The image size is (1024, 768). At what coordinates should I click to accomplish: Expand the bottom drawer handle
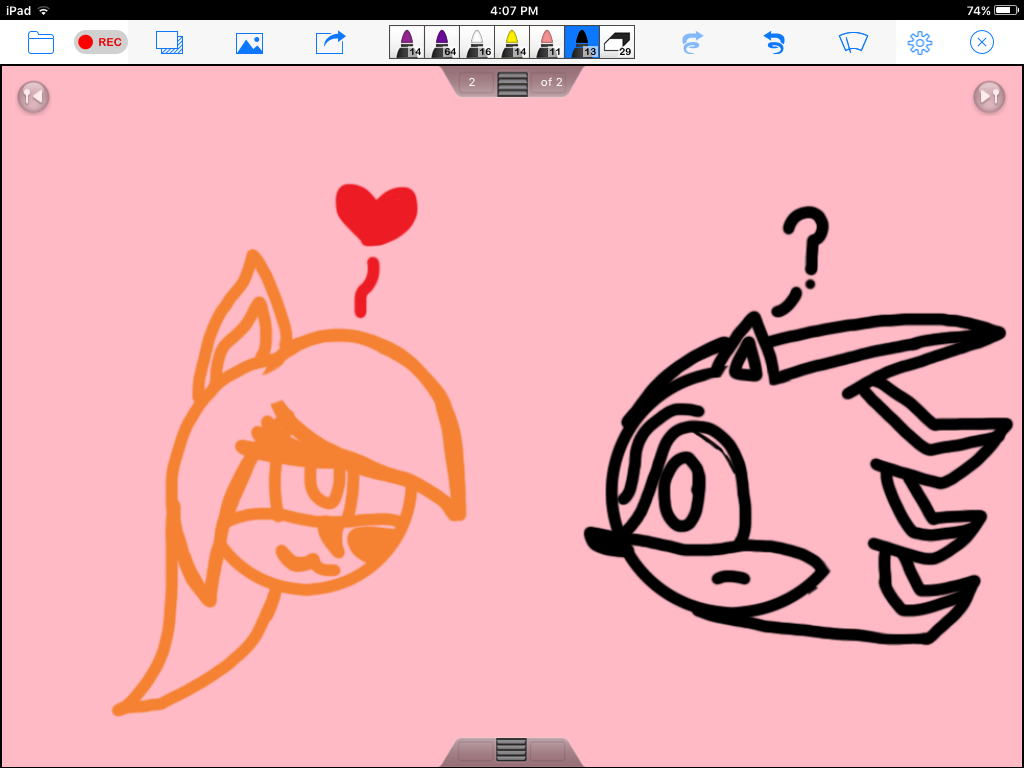tap(511, 750)
